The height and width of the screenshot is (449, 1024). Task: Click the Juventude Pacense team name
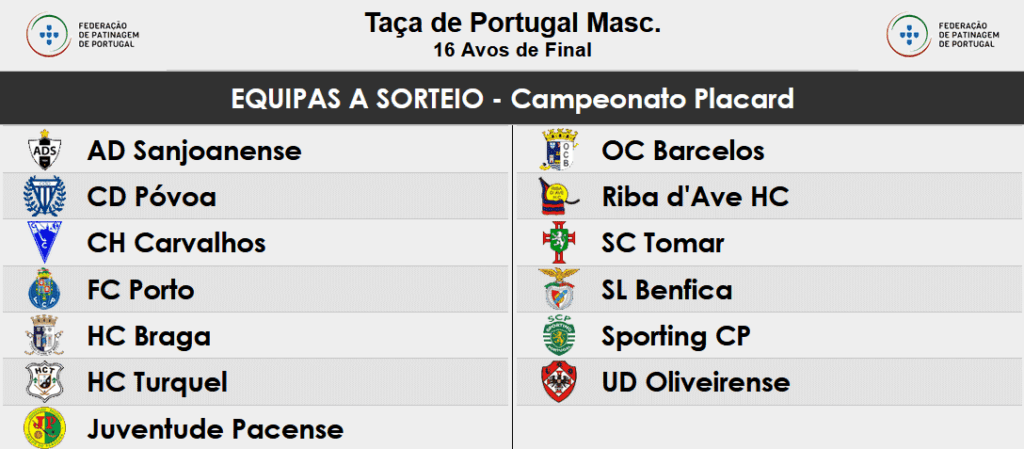[215, 429]
